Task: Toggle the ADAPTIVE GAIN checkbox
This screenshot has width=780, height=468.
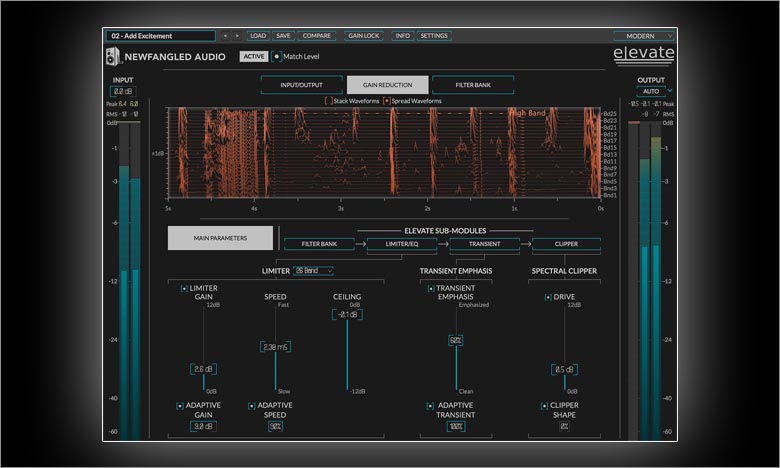Action: pyautogui.click(x=180, y=406)
